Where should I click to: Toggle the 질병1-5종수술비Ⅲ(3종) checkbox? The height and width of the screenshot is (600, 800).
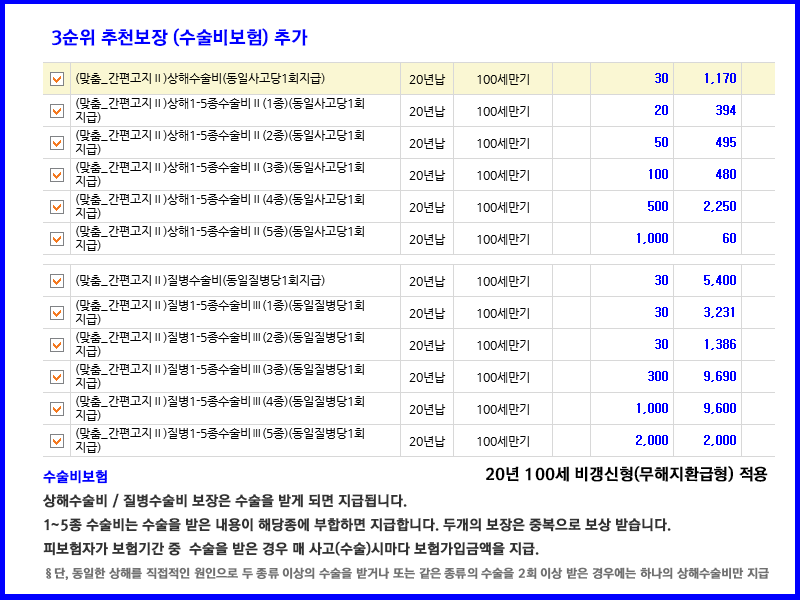pyautogui.click(x=57, y=375)
